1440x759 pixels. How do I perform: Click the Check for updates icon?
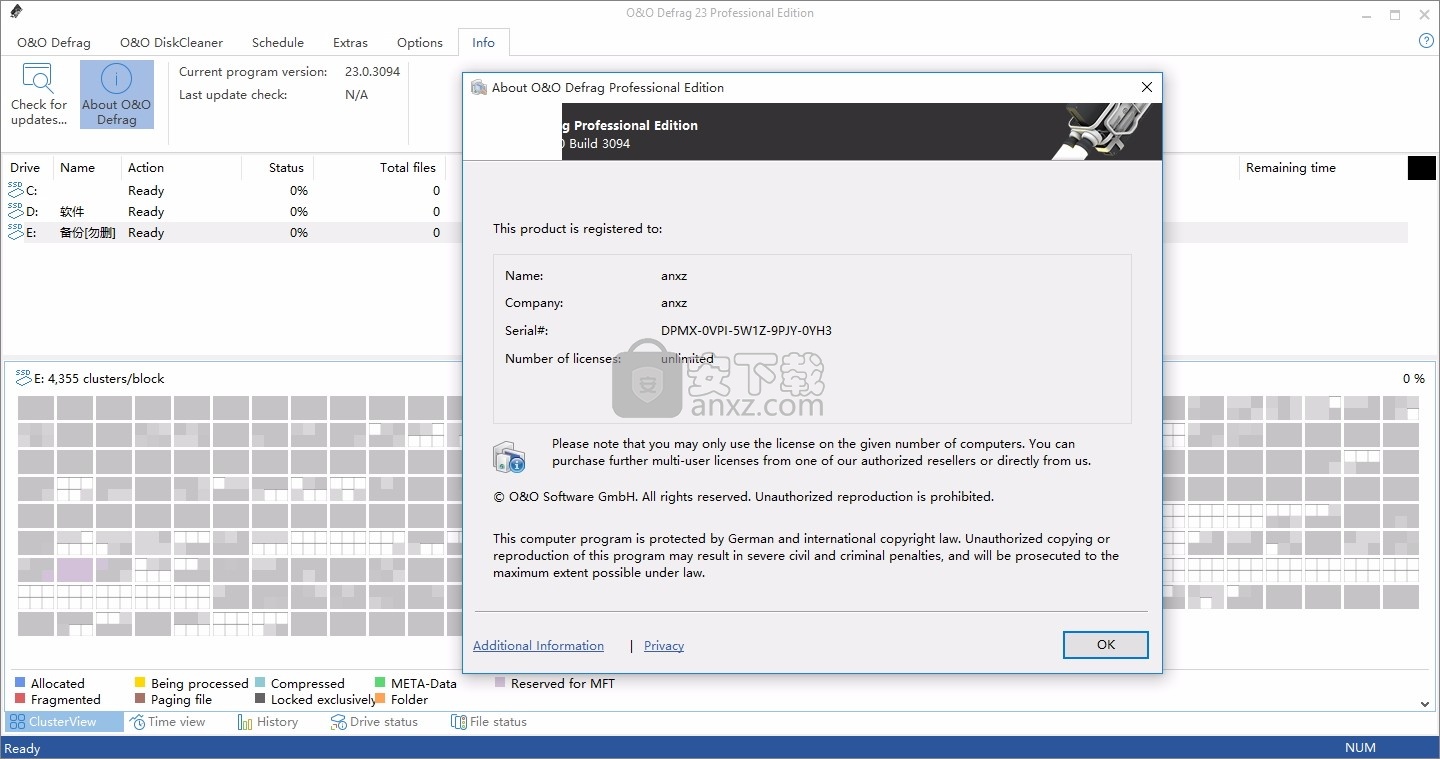pyautogui.click(x=38, y=79)
